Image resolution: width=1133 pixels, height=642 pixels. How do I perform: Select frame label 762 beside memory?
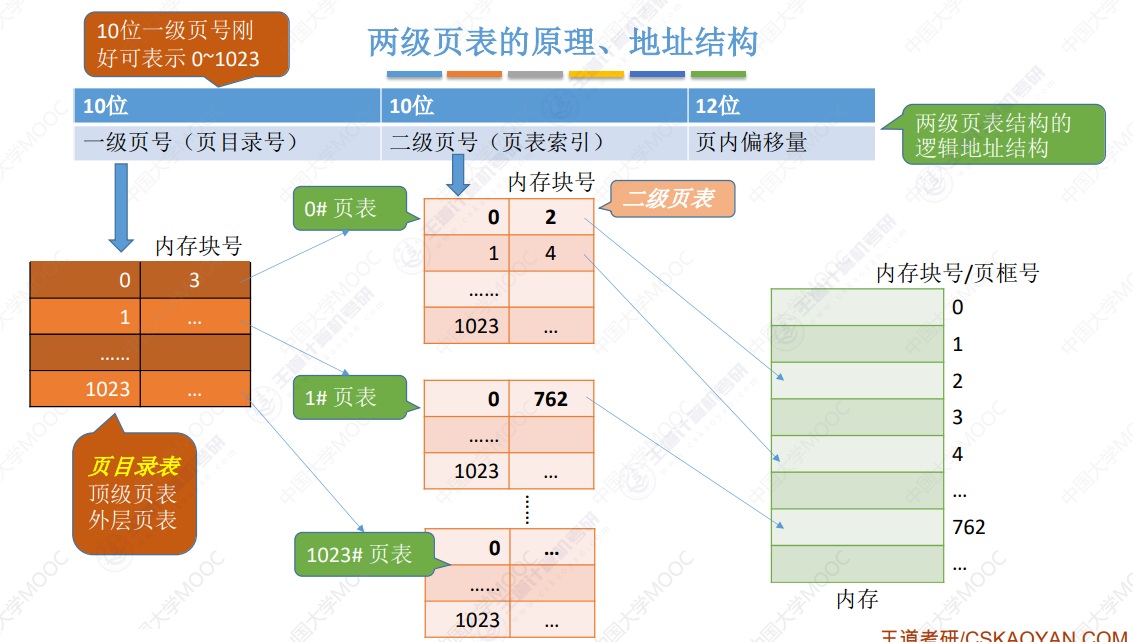(x=968, y=527)
